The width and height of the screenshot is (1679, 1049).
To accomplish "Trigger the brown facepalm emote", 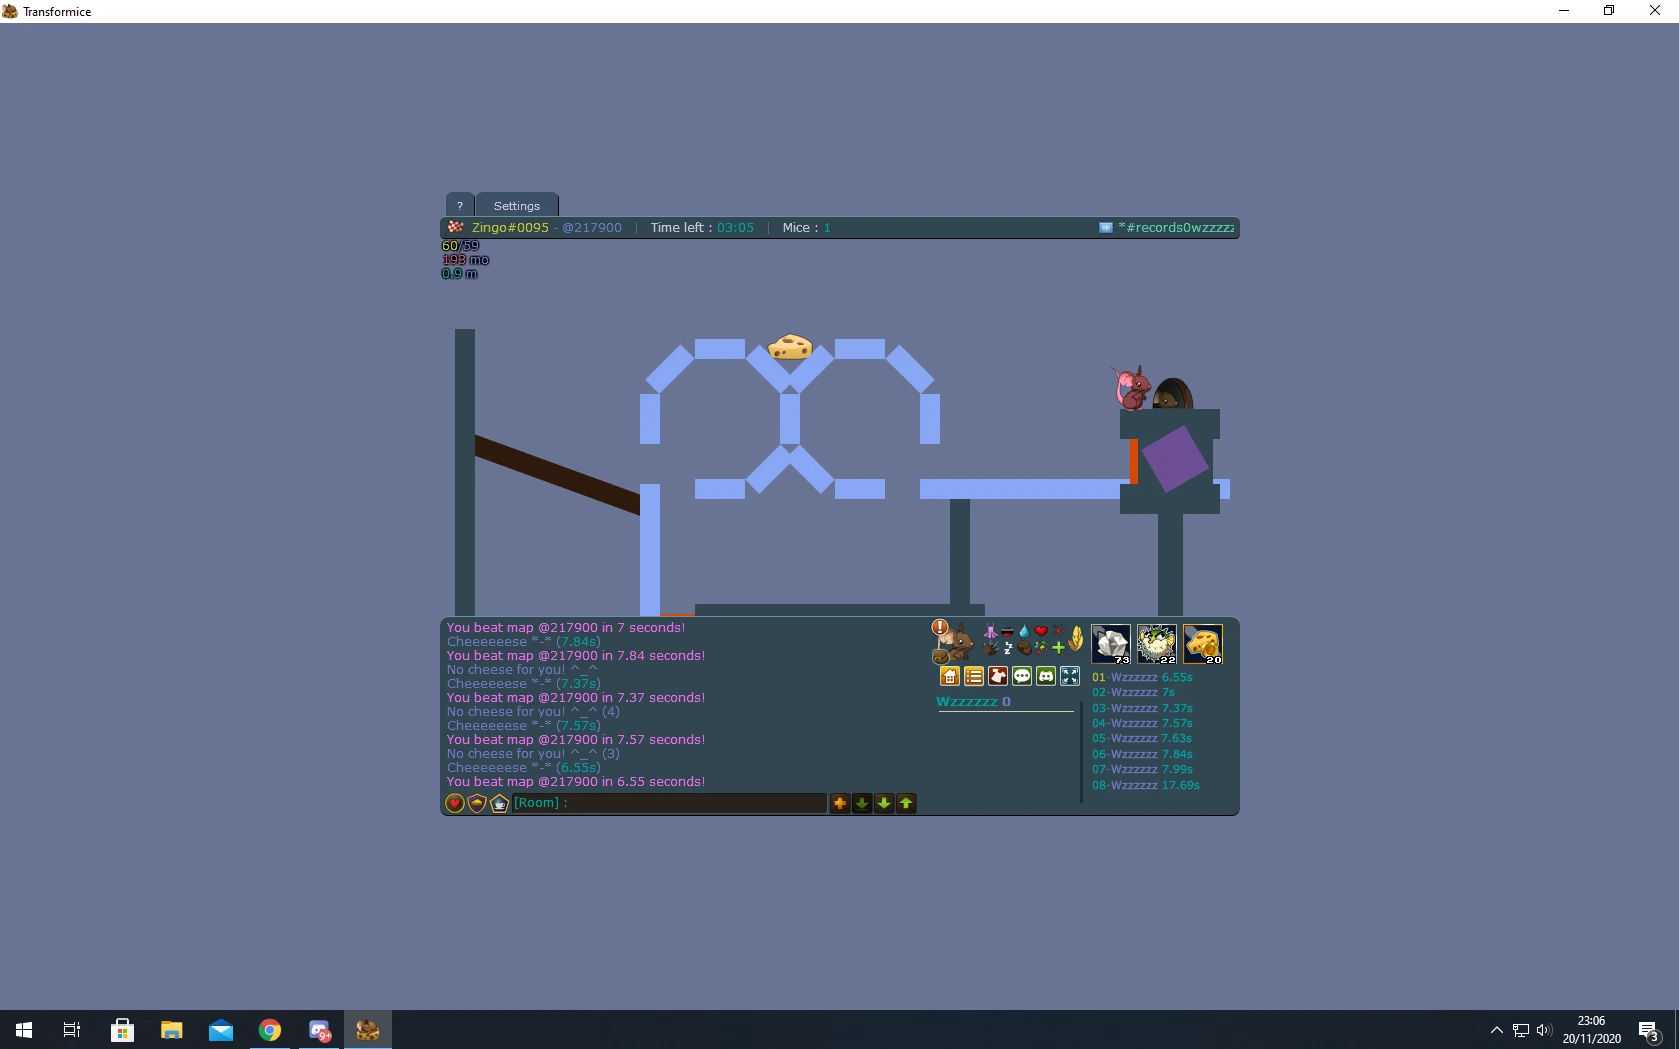I will coord(1024,648).
